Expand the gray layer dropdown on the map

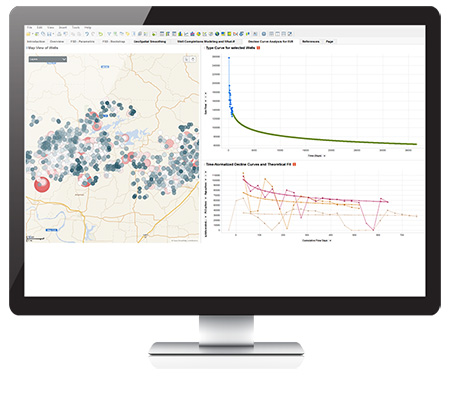48,59
